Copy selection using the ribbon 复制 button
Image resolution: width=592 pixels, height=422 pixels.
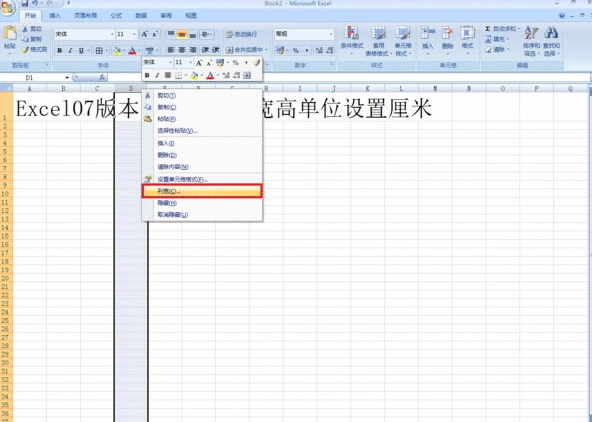click(32, 39)
